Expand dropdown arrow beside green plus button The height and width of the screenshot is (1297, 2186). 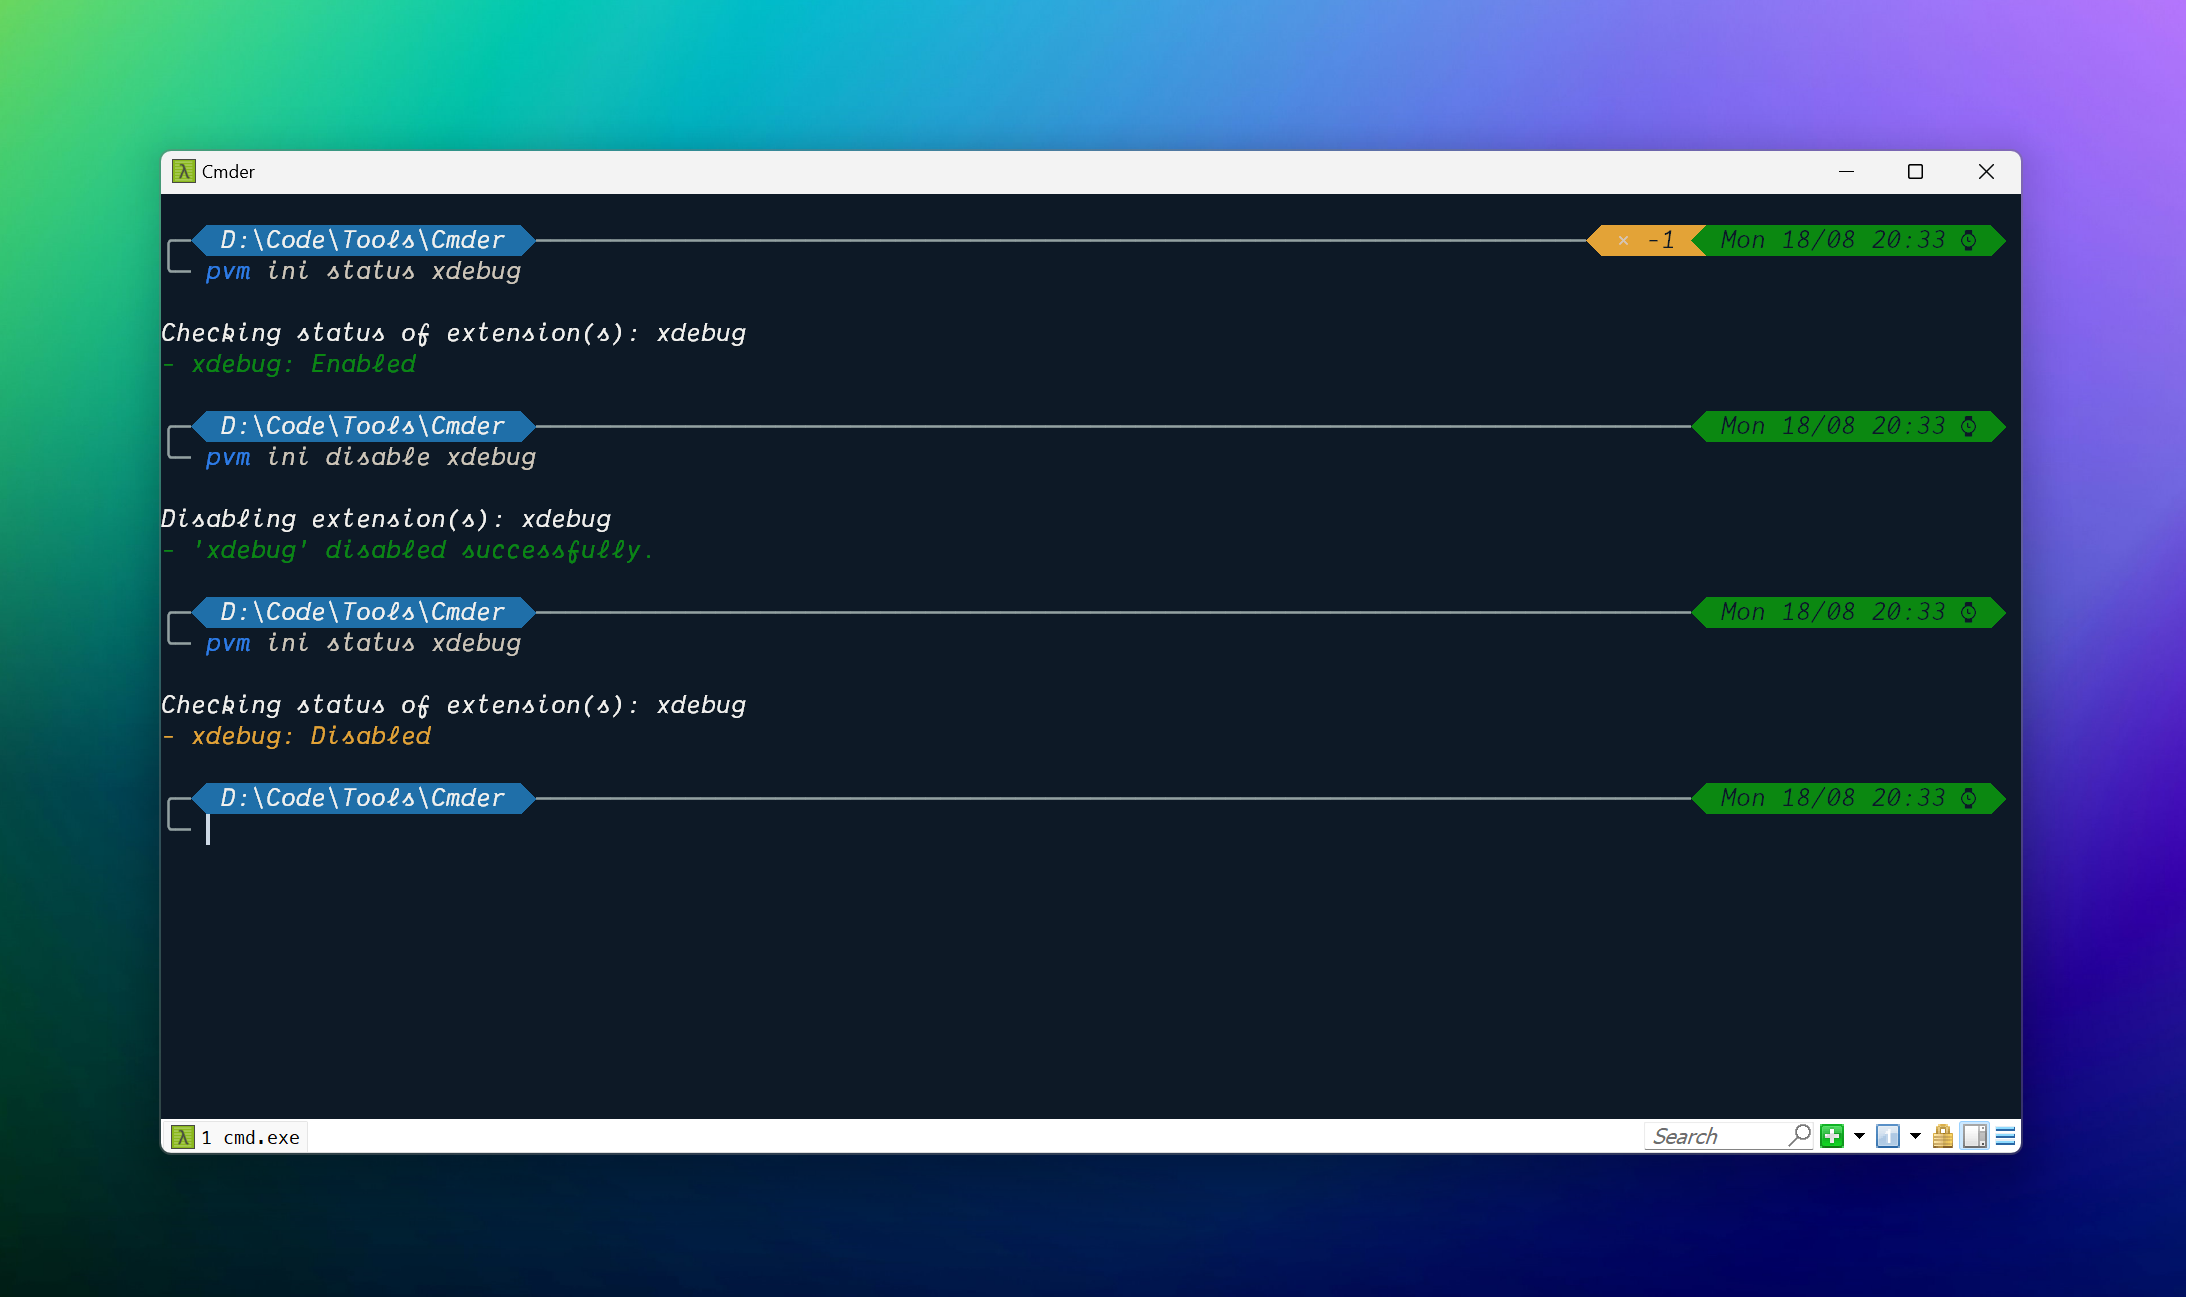(1859, 1136)
